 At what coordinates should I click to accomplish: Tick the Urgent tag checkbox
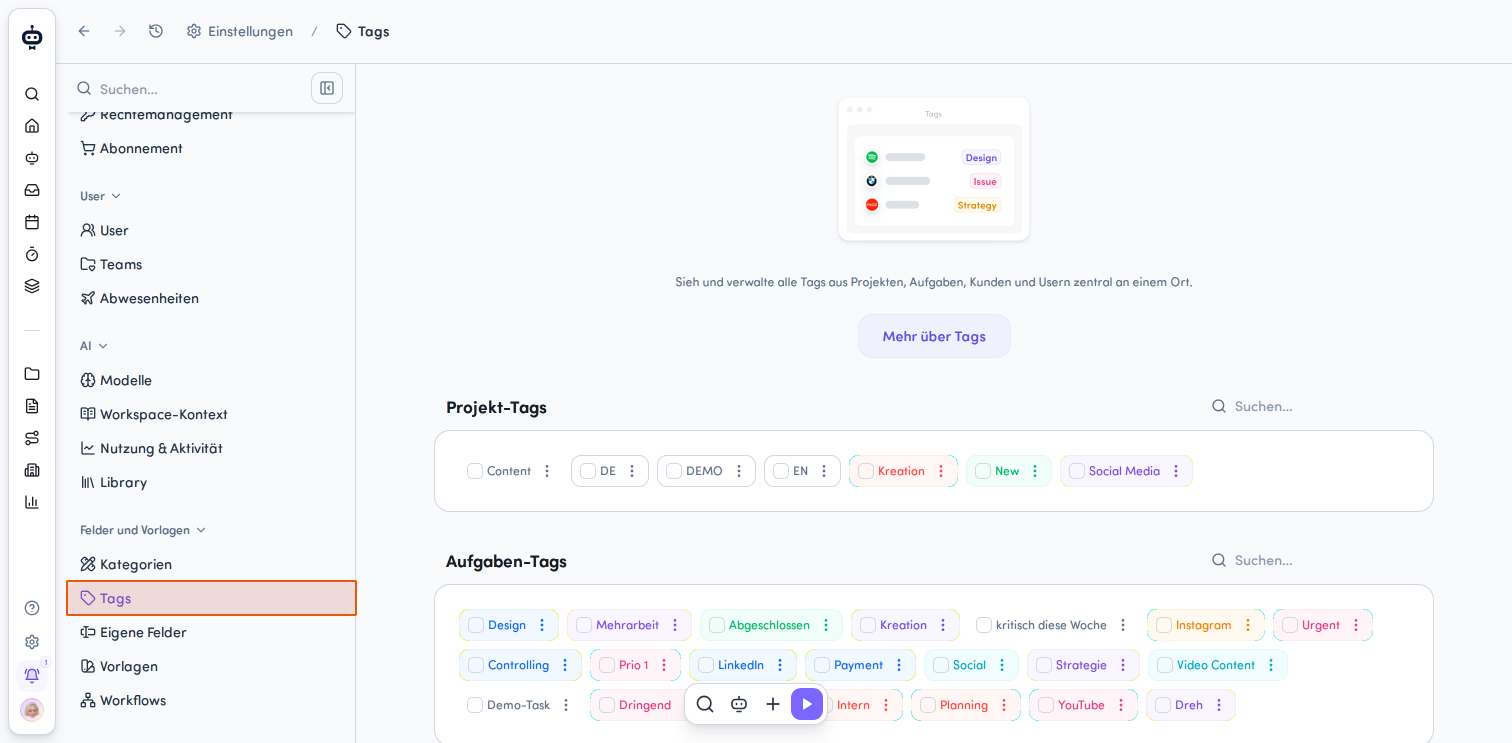1290,625
